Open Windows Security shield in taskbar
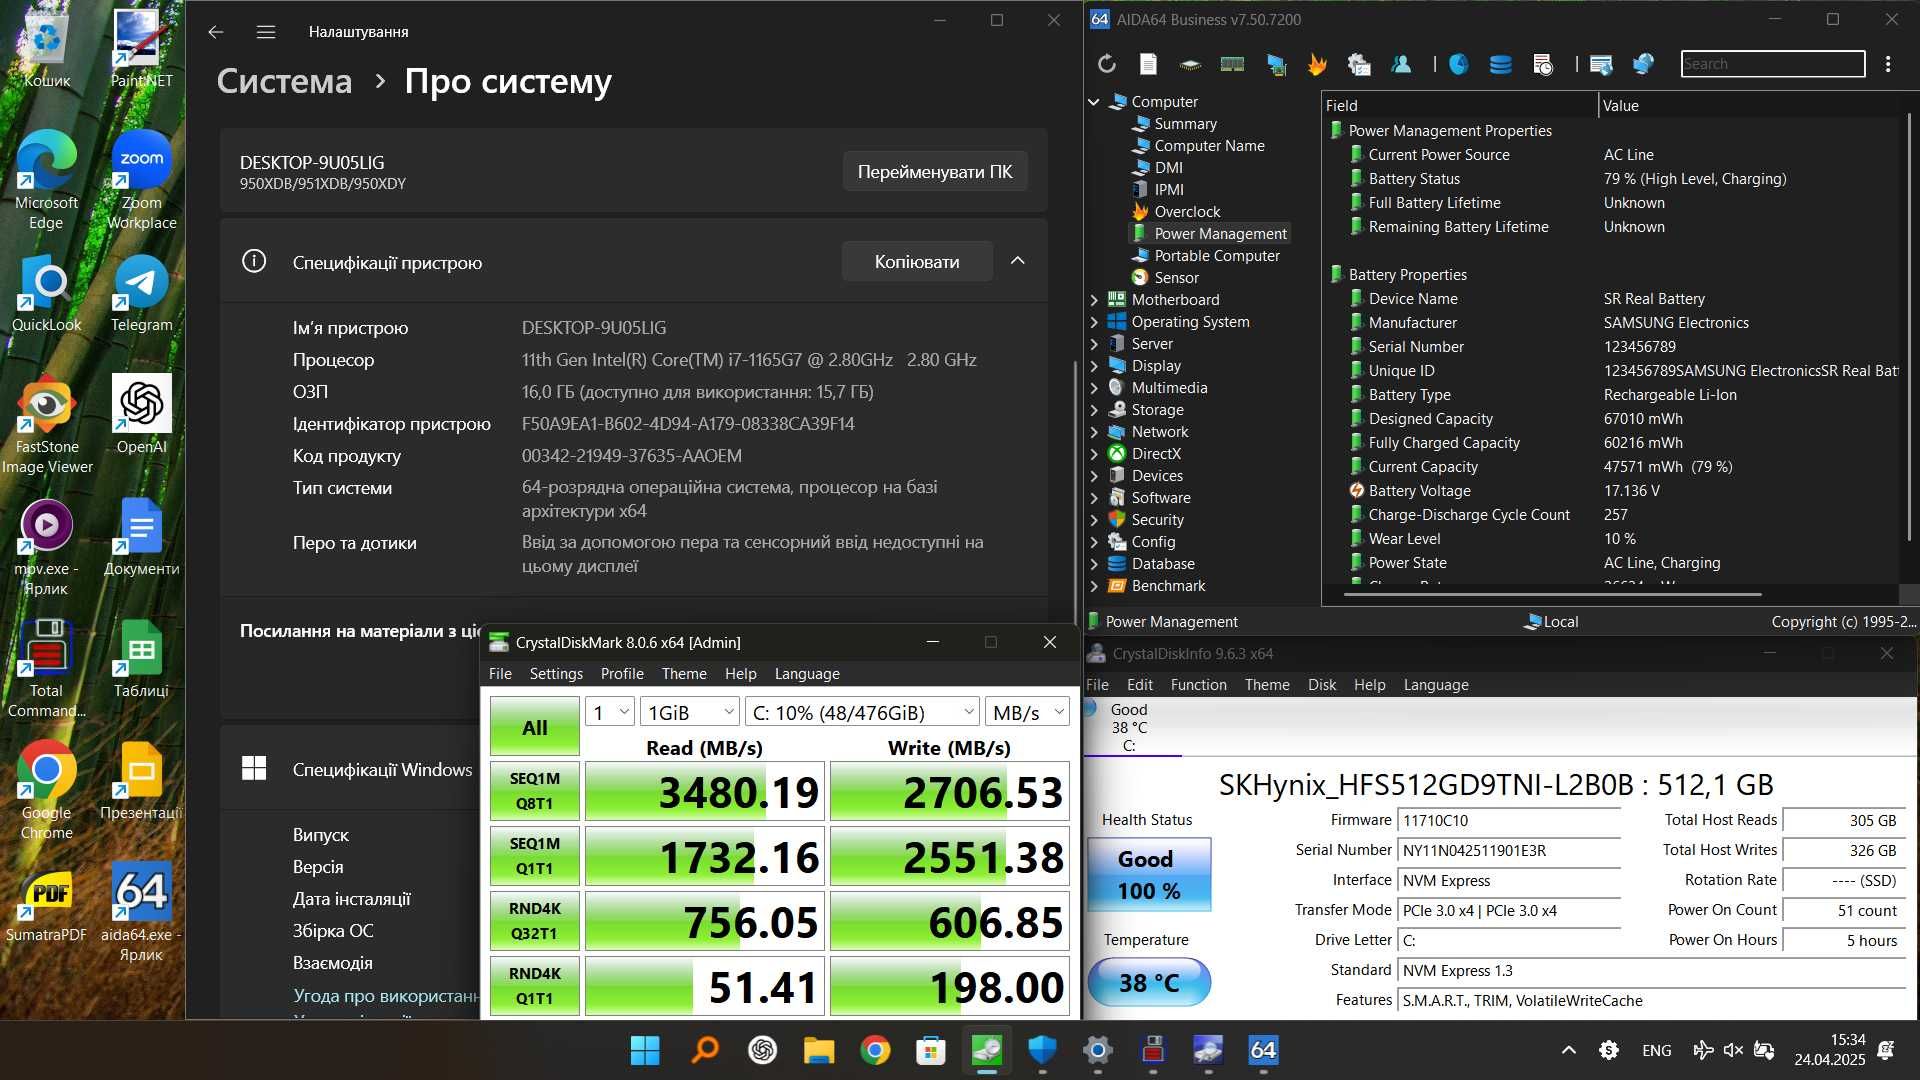 click(x=1042, y=1050)
